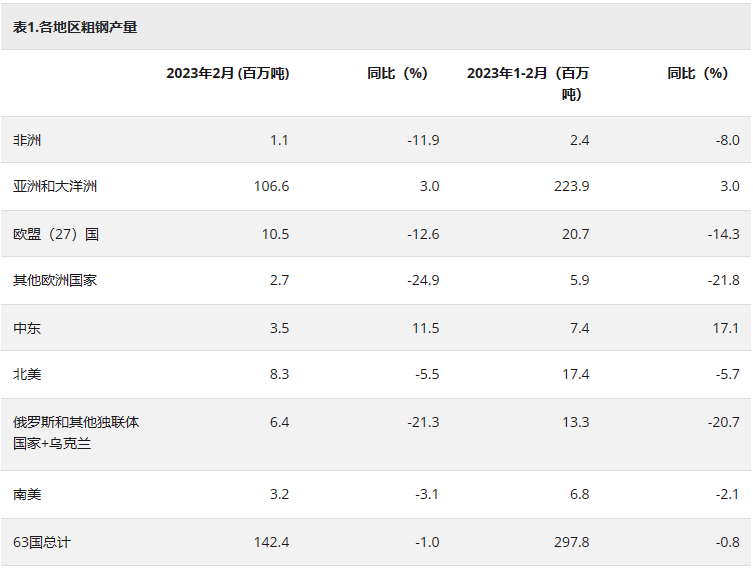Image resolution: width=753 pixels, height=568 pixels.
Task: Select the 俄罗斯和其他独联体国家+乌克兰 row label
Action: pyautogui.click(x=76, y=433)
